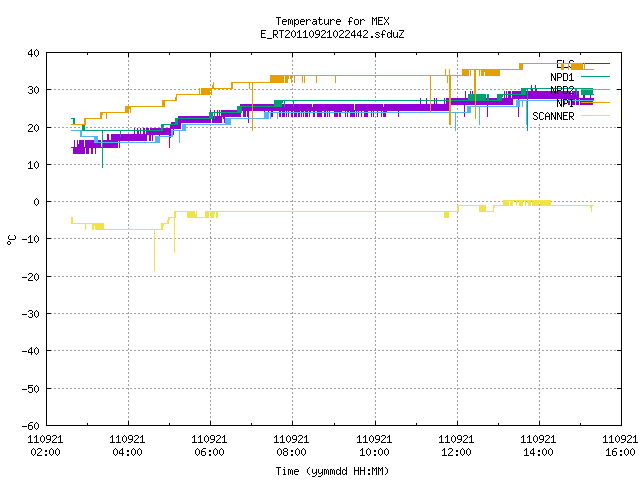The width and height of the screenshot is (640, 480).
Task: Click the 'ELS' legend label
Action: pyautogui.click(x=565, y=64)
